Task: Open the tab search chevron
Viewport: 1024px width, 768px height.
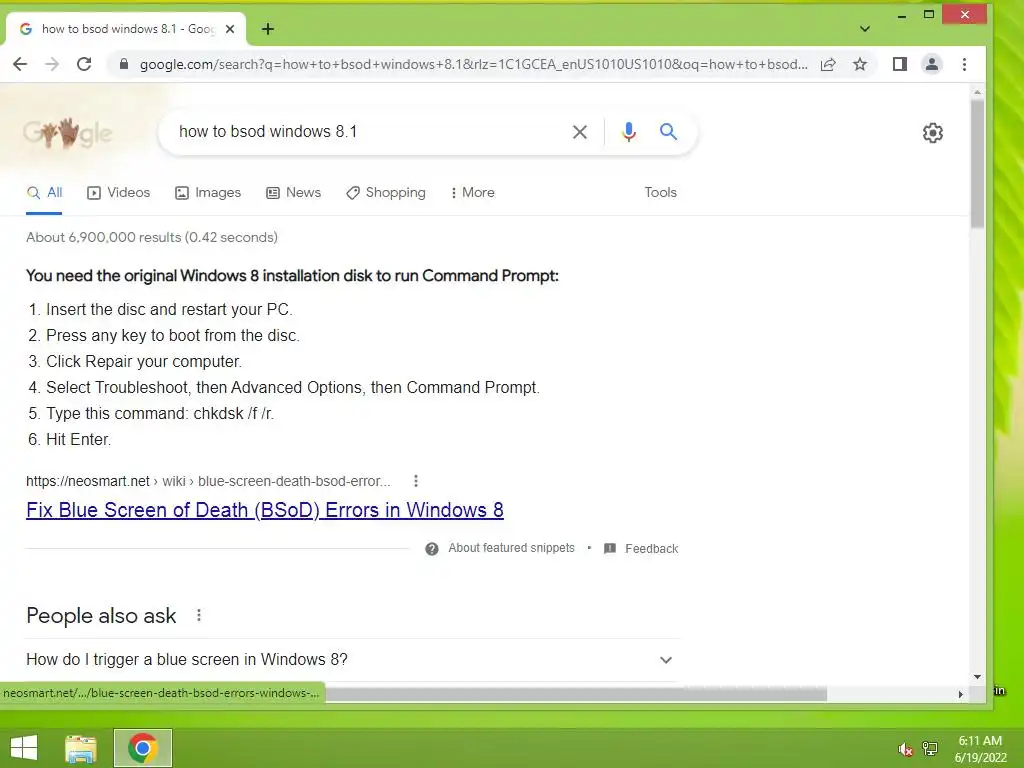Action: click(x=865, y=29)
